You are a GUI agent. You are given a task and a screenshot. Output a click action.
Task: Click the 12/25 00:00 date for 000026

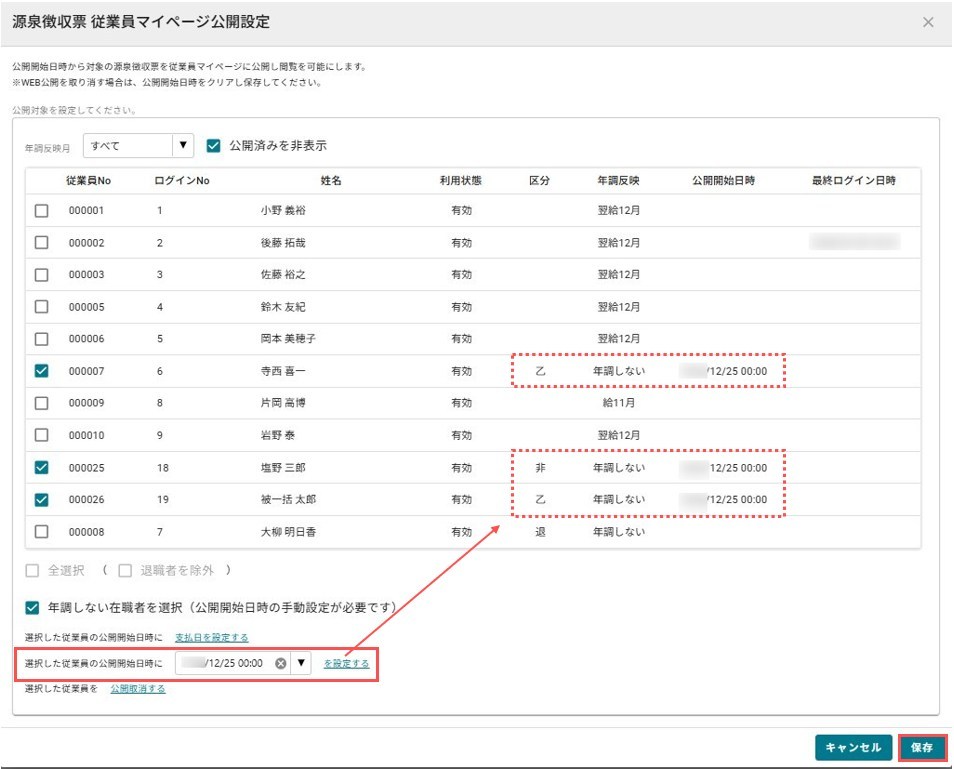[x=724, y=499]
